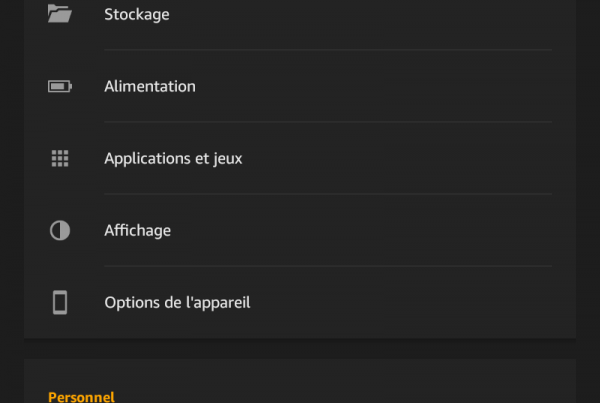Tap empty space right of Stockage label
Viewport: 600px width, 403px height.
(x=362, y=14)
